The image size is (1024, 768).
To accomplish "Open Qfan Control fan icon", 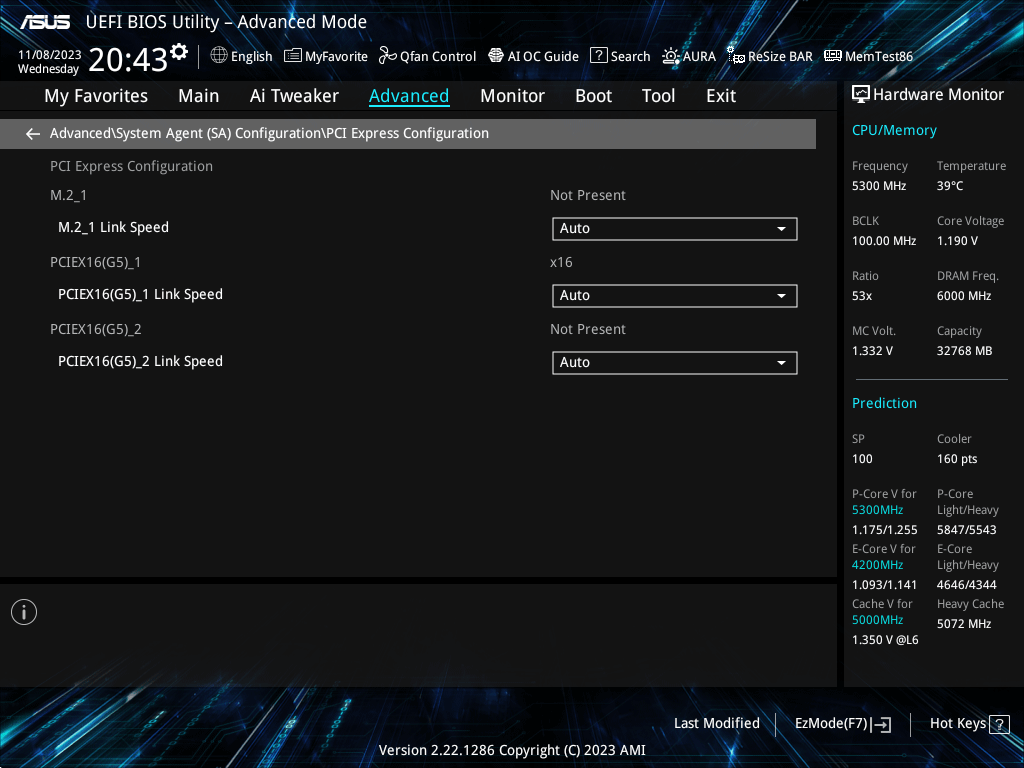I will [x=388, y=56].
